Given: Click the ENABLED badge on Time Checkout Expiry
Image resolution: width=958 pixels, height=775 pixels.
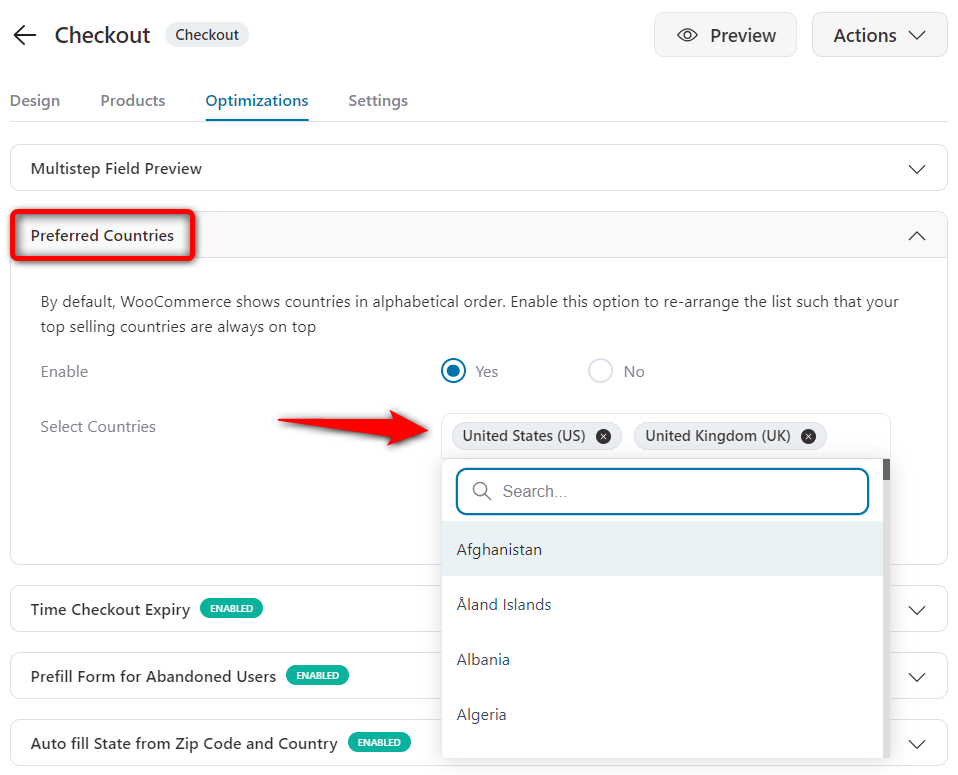Looking at the screenshot, I should 231,608.
